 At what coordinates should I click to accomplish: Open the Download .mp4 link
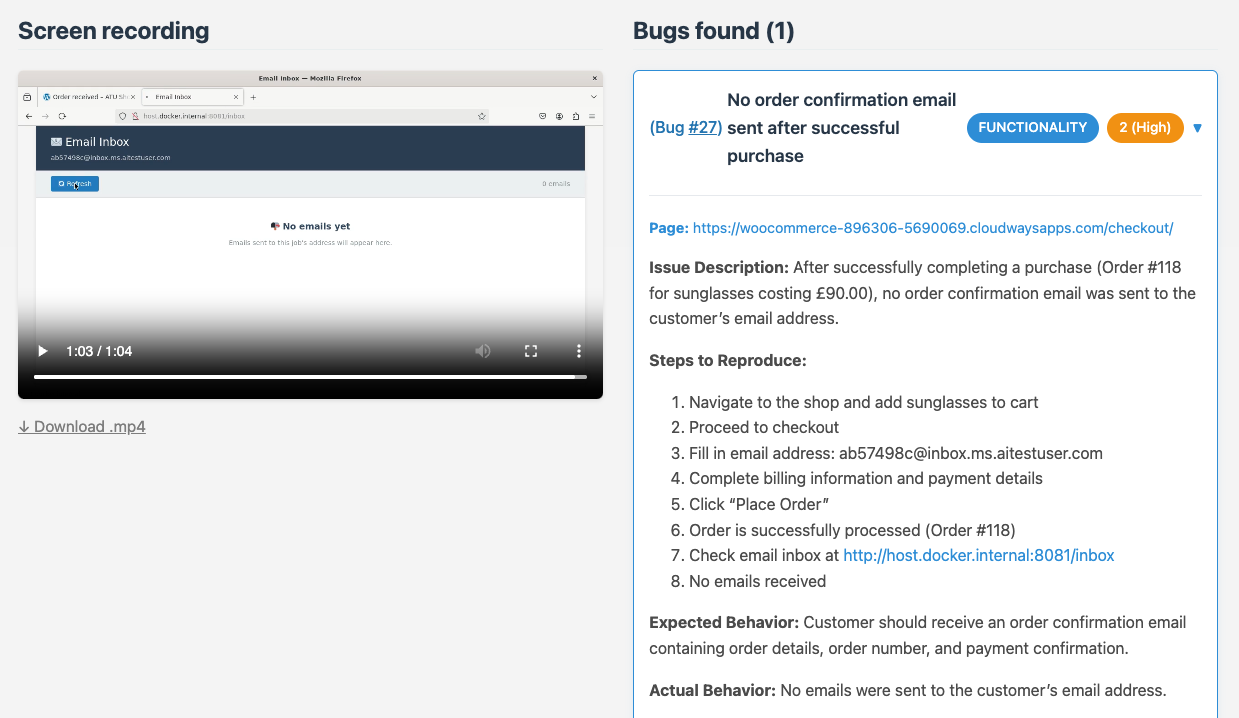[x=81, y=426]
